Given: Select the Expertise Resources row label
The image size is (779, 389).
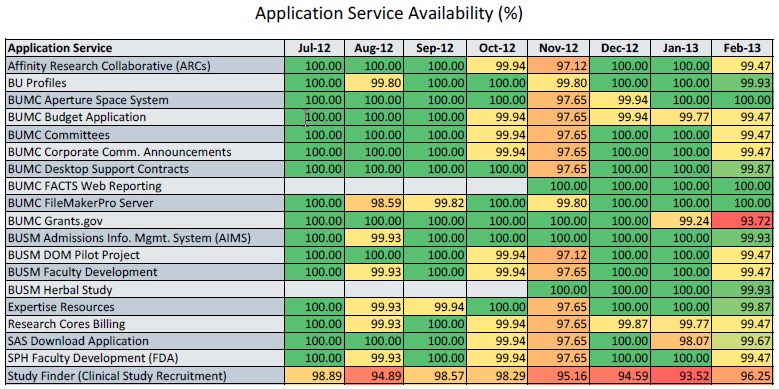Looking at the screenshot, I should [x=145, y=307].
